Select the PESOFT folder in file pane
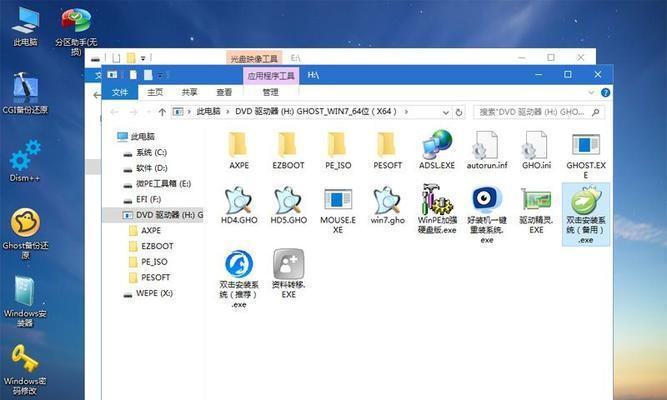This screenshot has height=400, width=667. coord(387,150)
